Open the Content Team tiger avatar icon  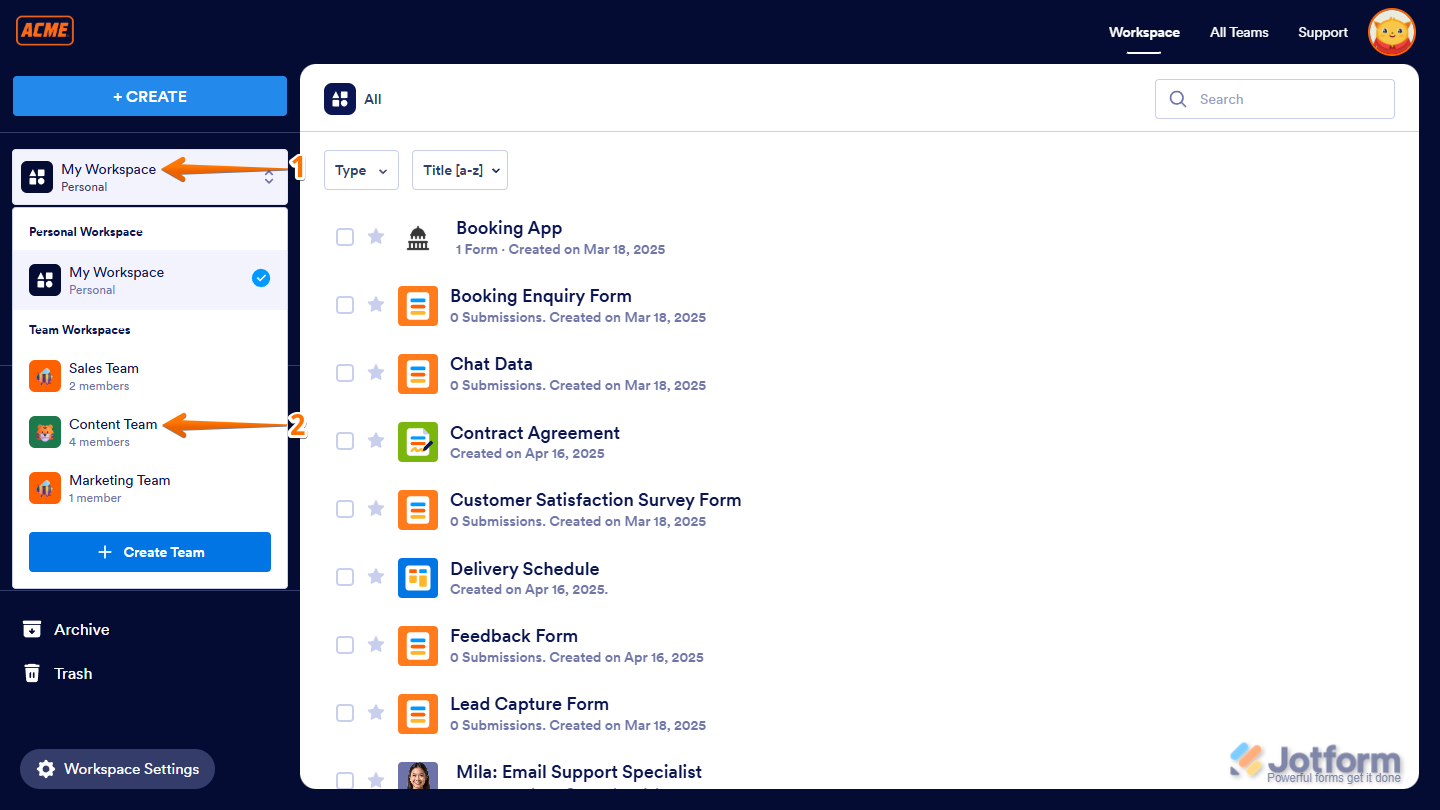click(x=44, y=432)
